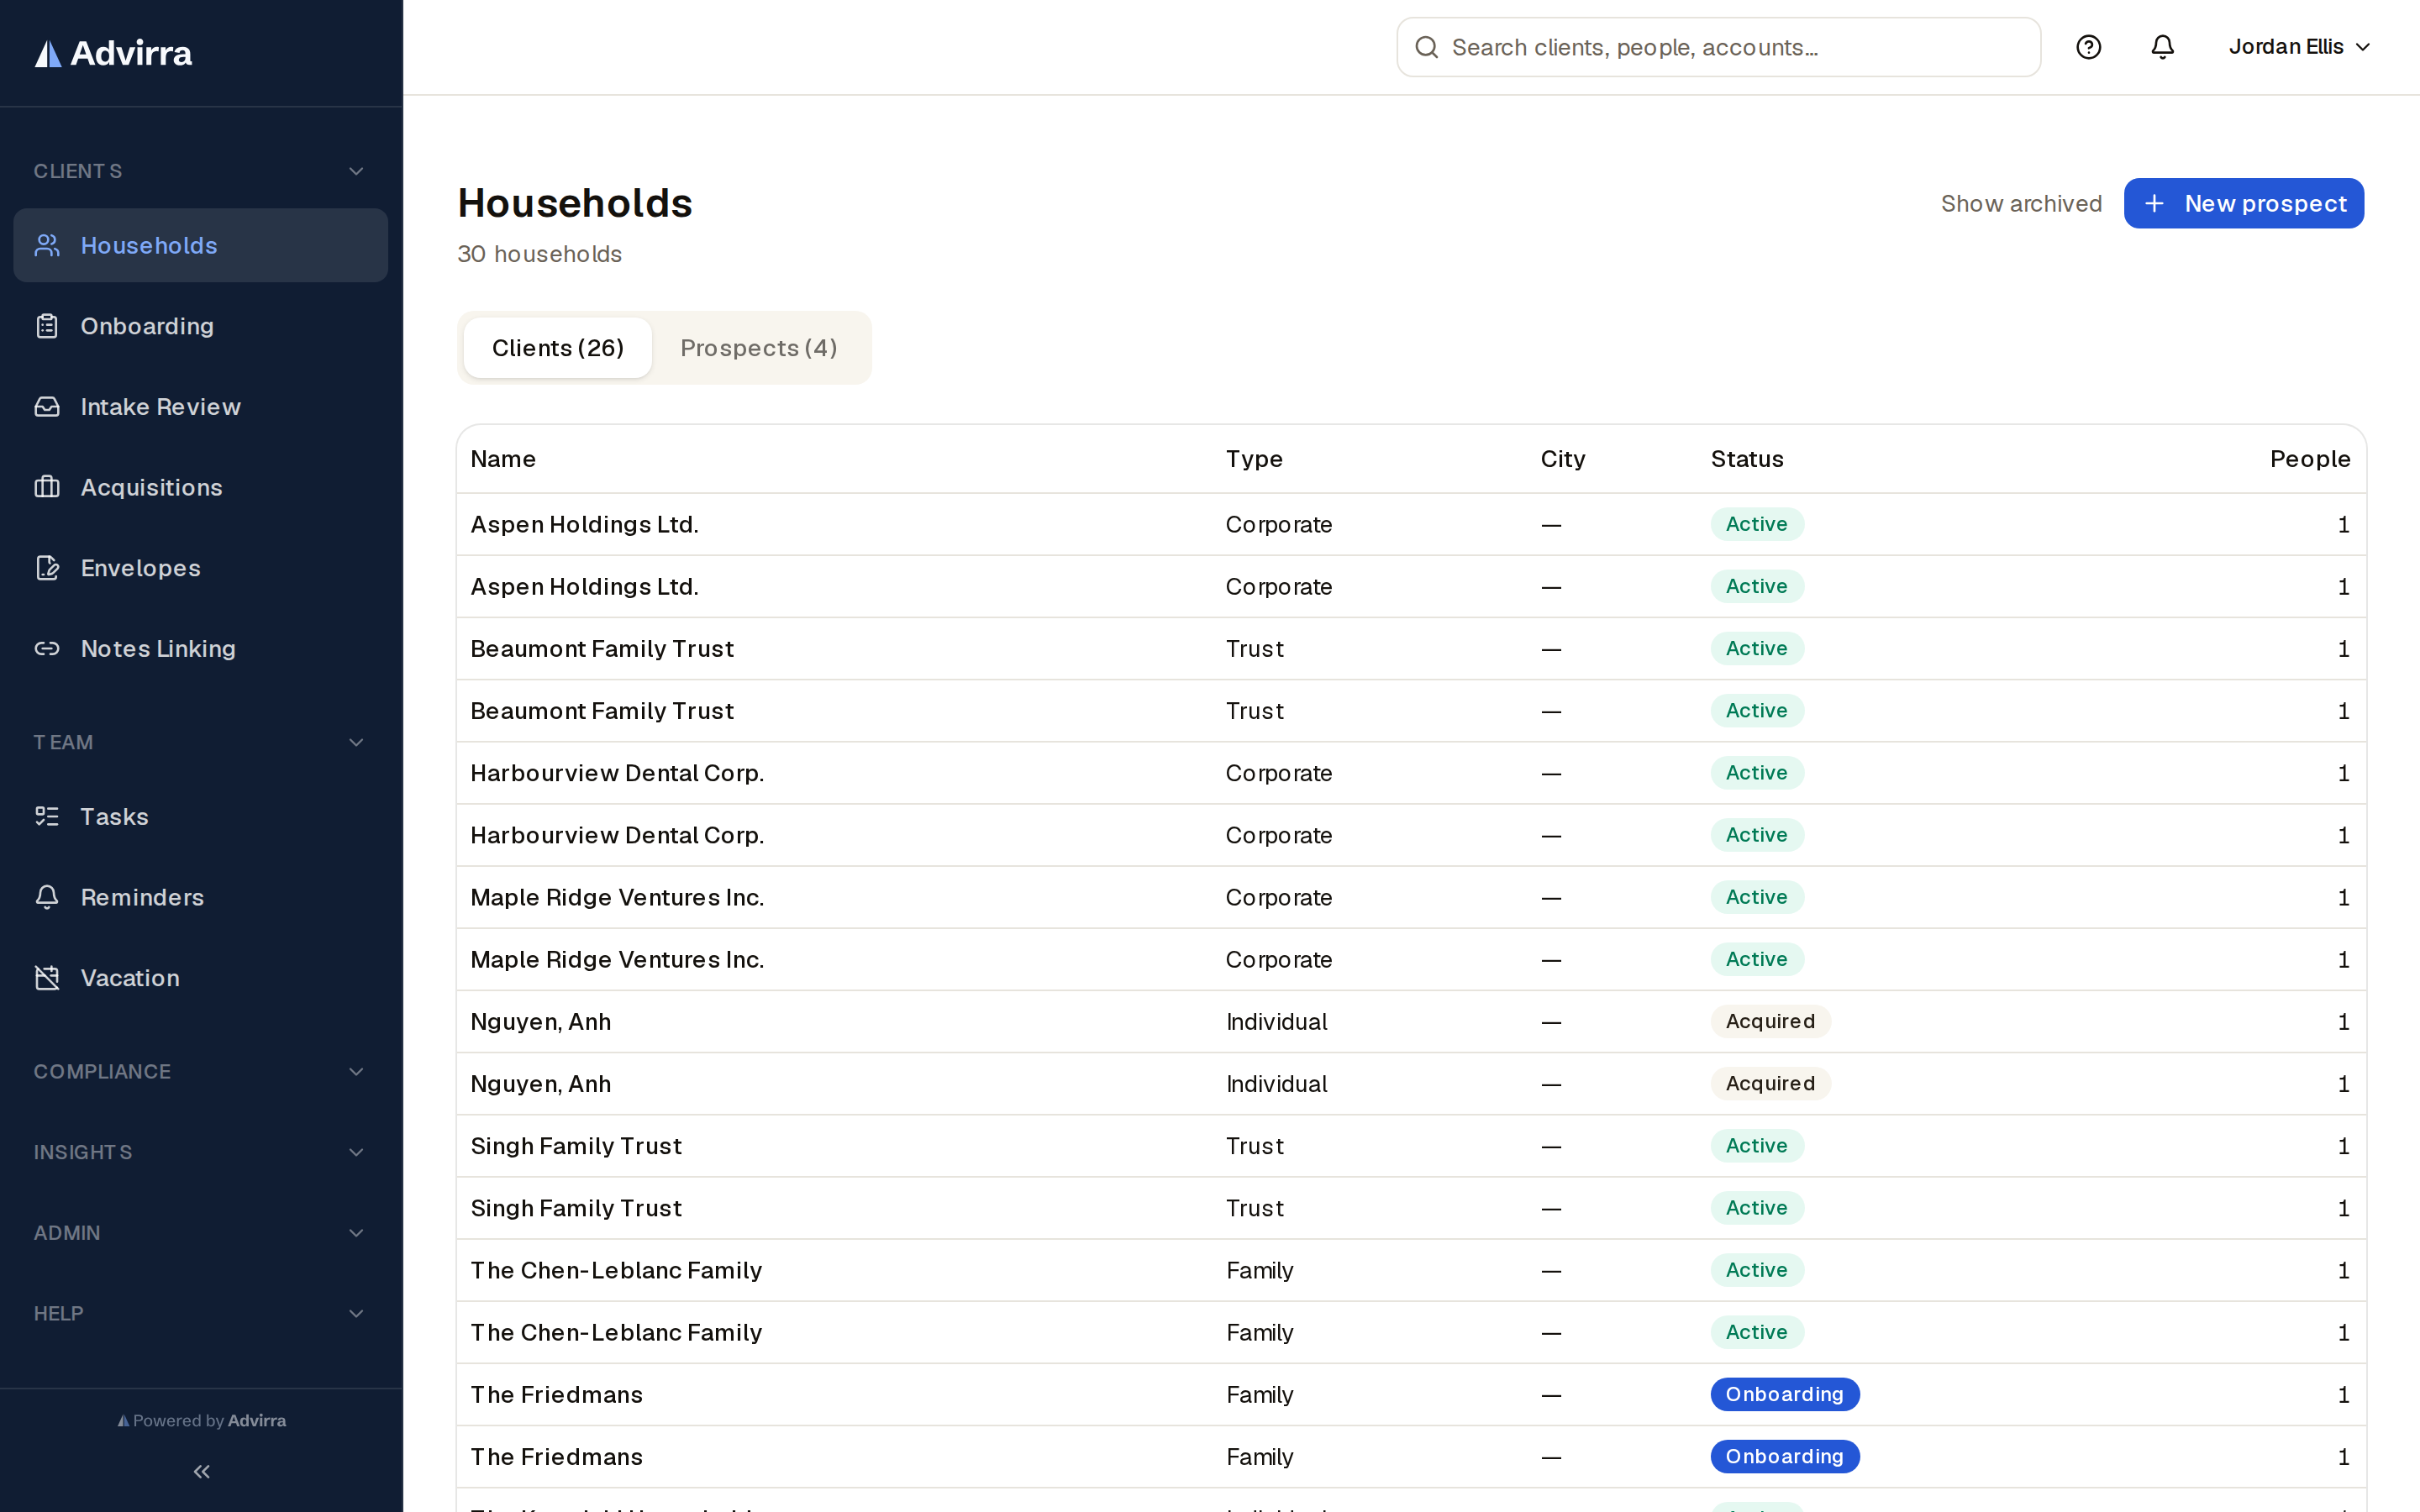Collapse sidebar with double chevron icon
2420x1512 pixels.
(201, 1471)
